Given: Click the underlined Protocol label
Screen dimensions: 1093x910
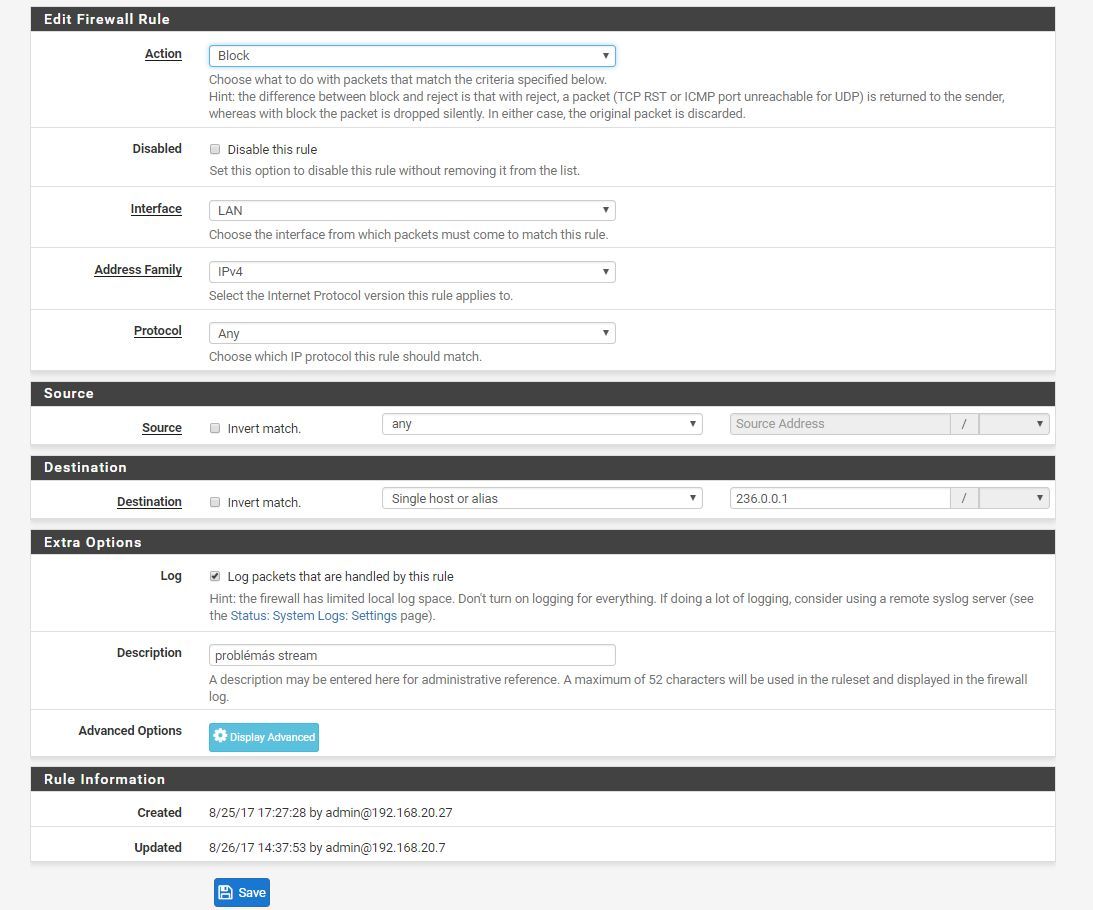Looking at the screenshot, I should [x=158, y=331].
